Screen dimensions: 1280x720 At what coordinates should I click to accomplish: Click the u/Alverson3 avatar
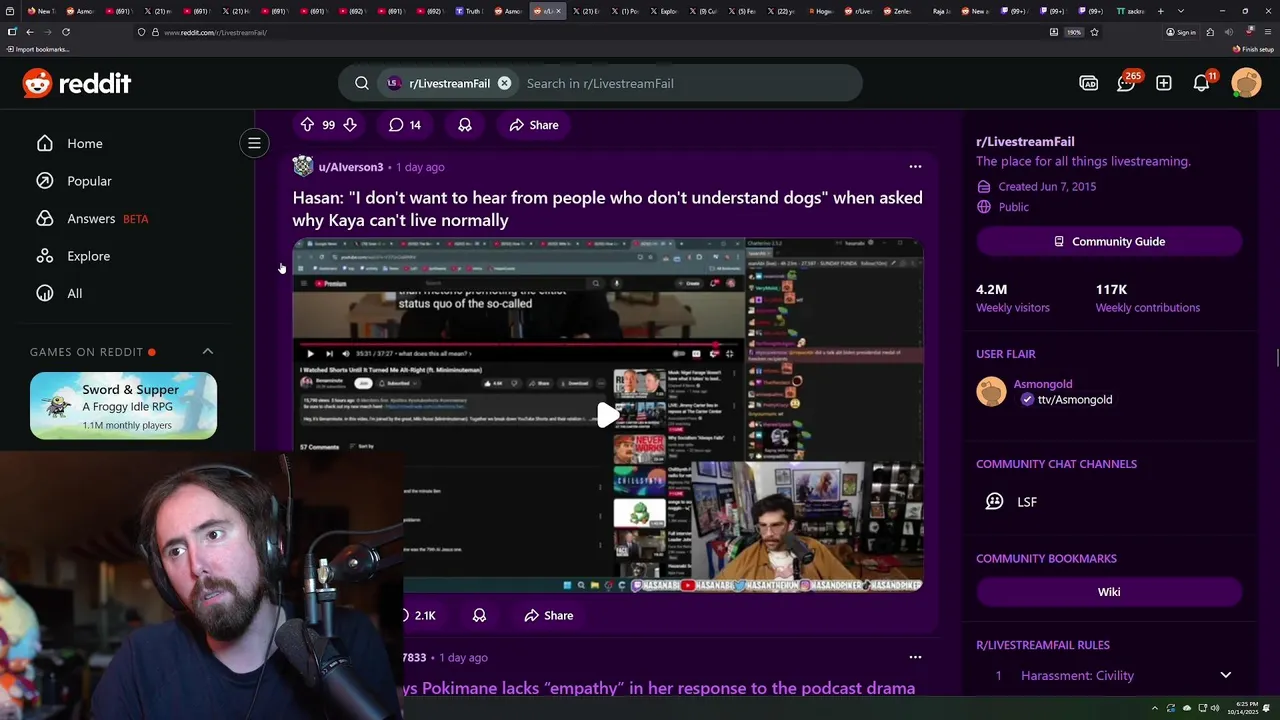point(303,167)
